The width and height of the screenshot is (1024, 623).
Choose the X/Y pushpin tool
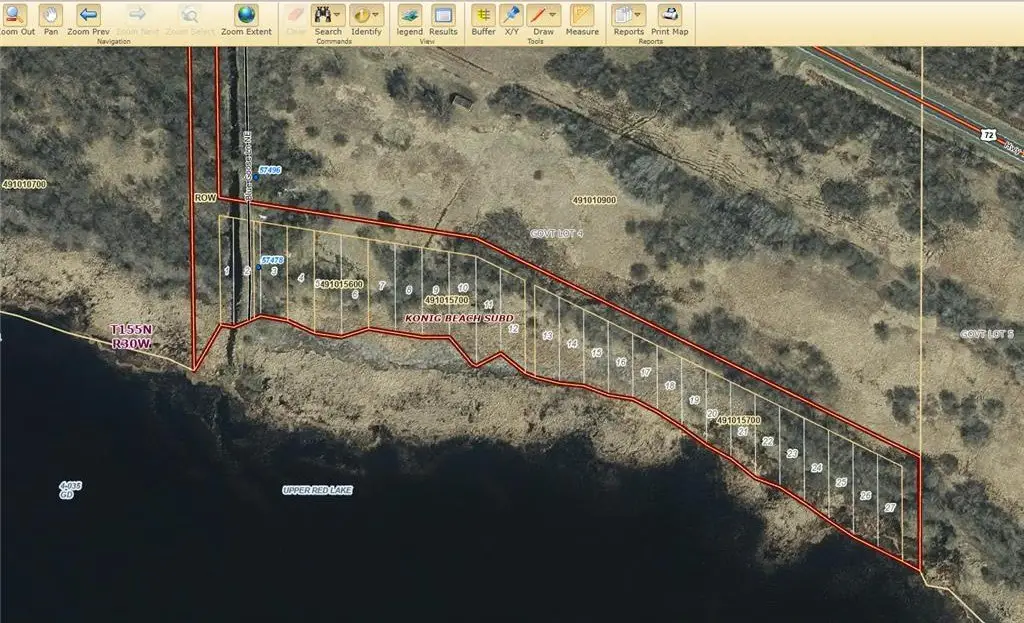click(511, 20)
